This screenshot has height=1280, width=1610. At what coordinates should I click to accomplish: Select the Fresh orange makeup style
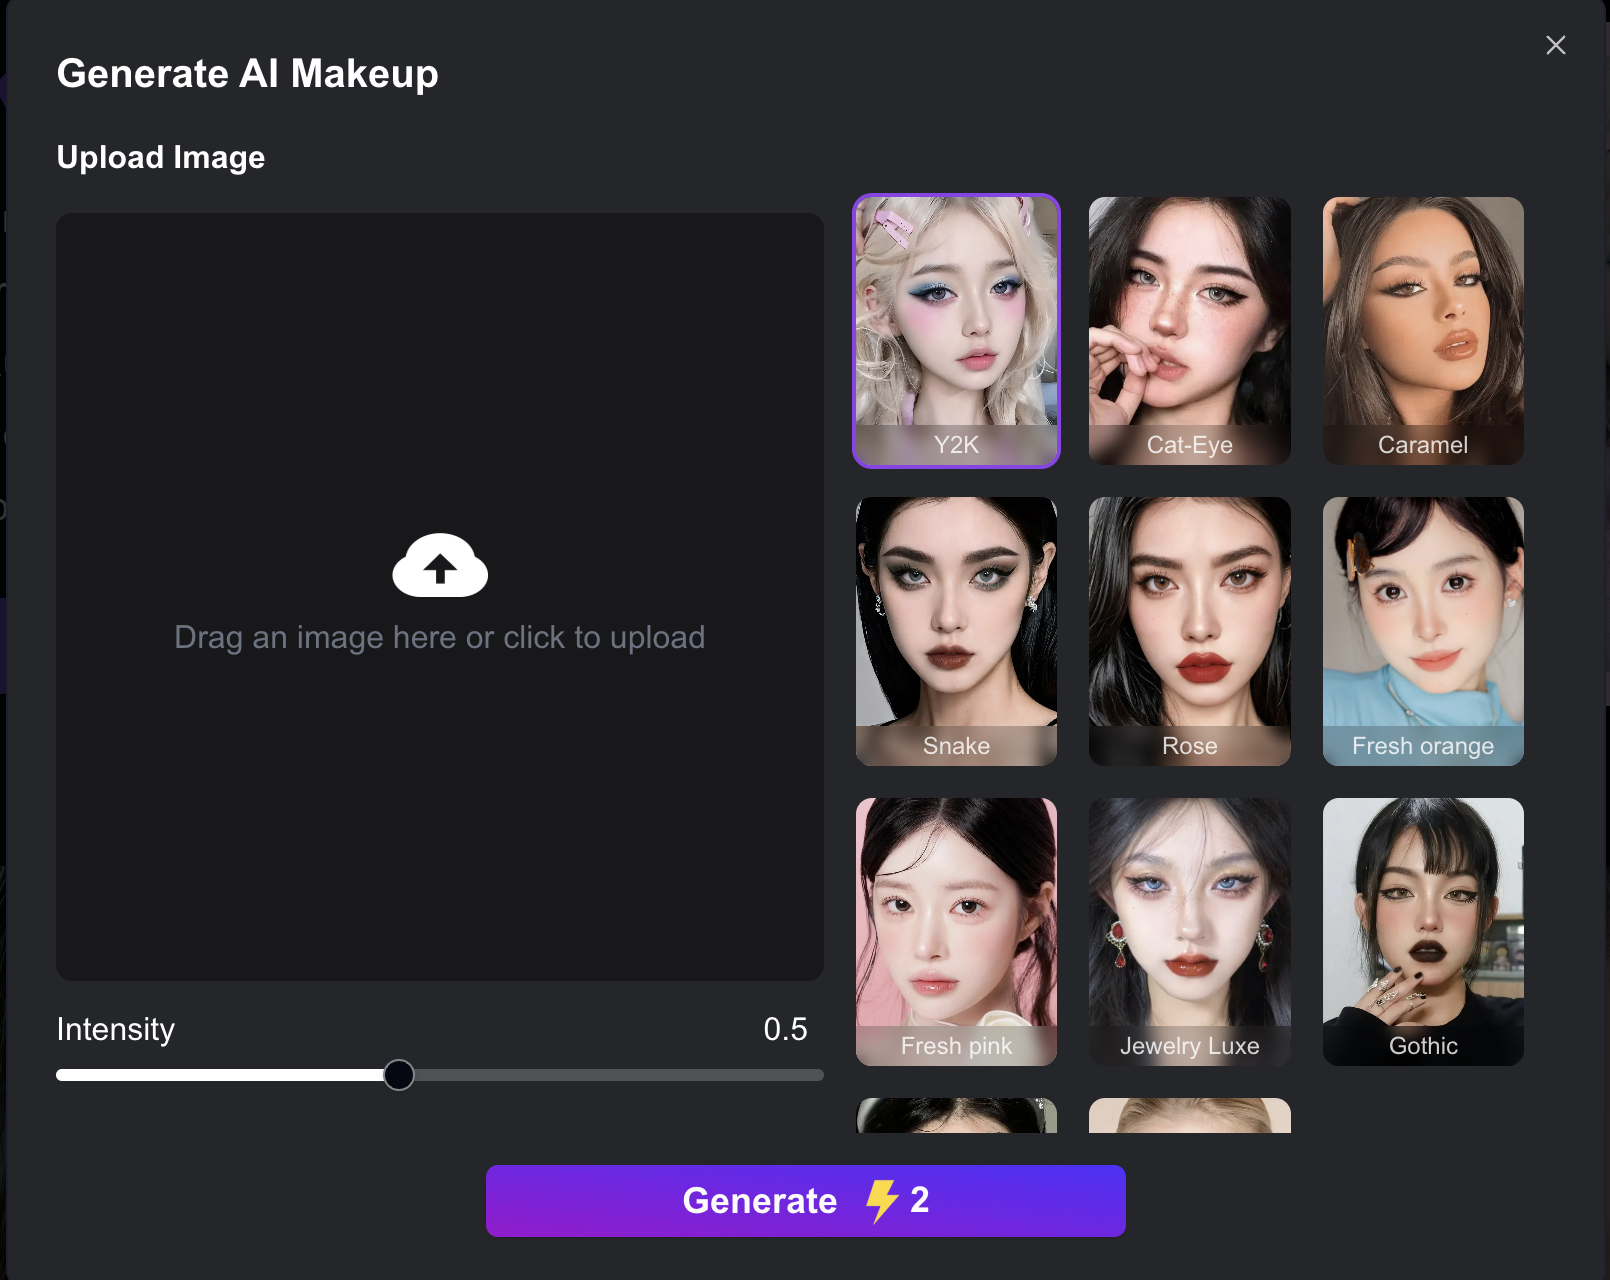point(1423,631)
